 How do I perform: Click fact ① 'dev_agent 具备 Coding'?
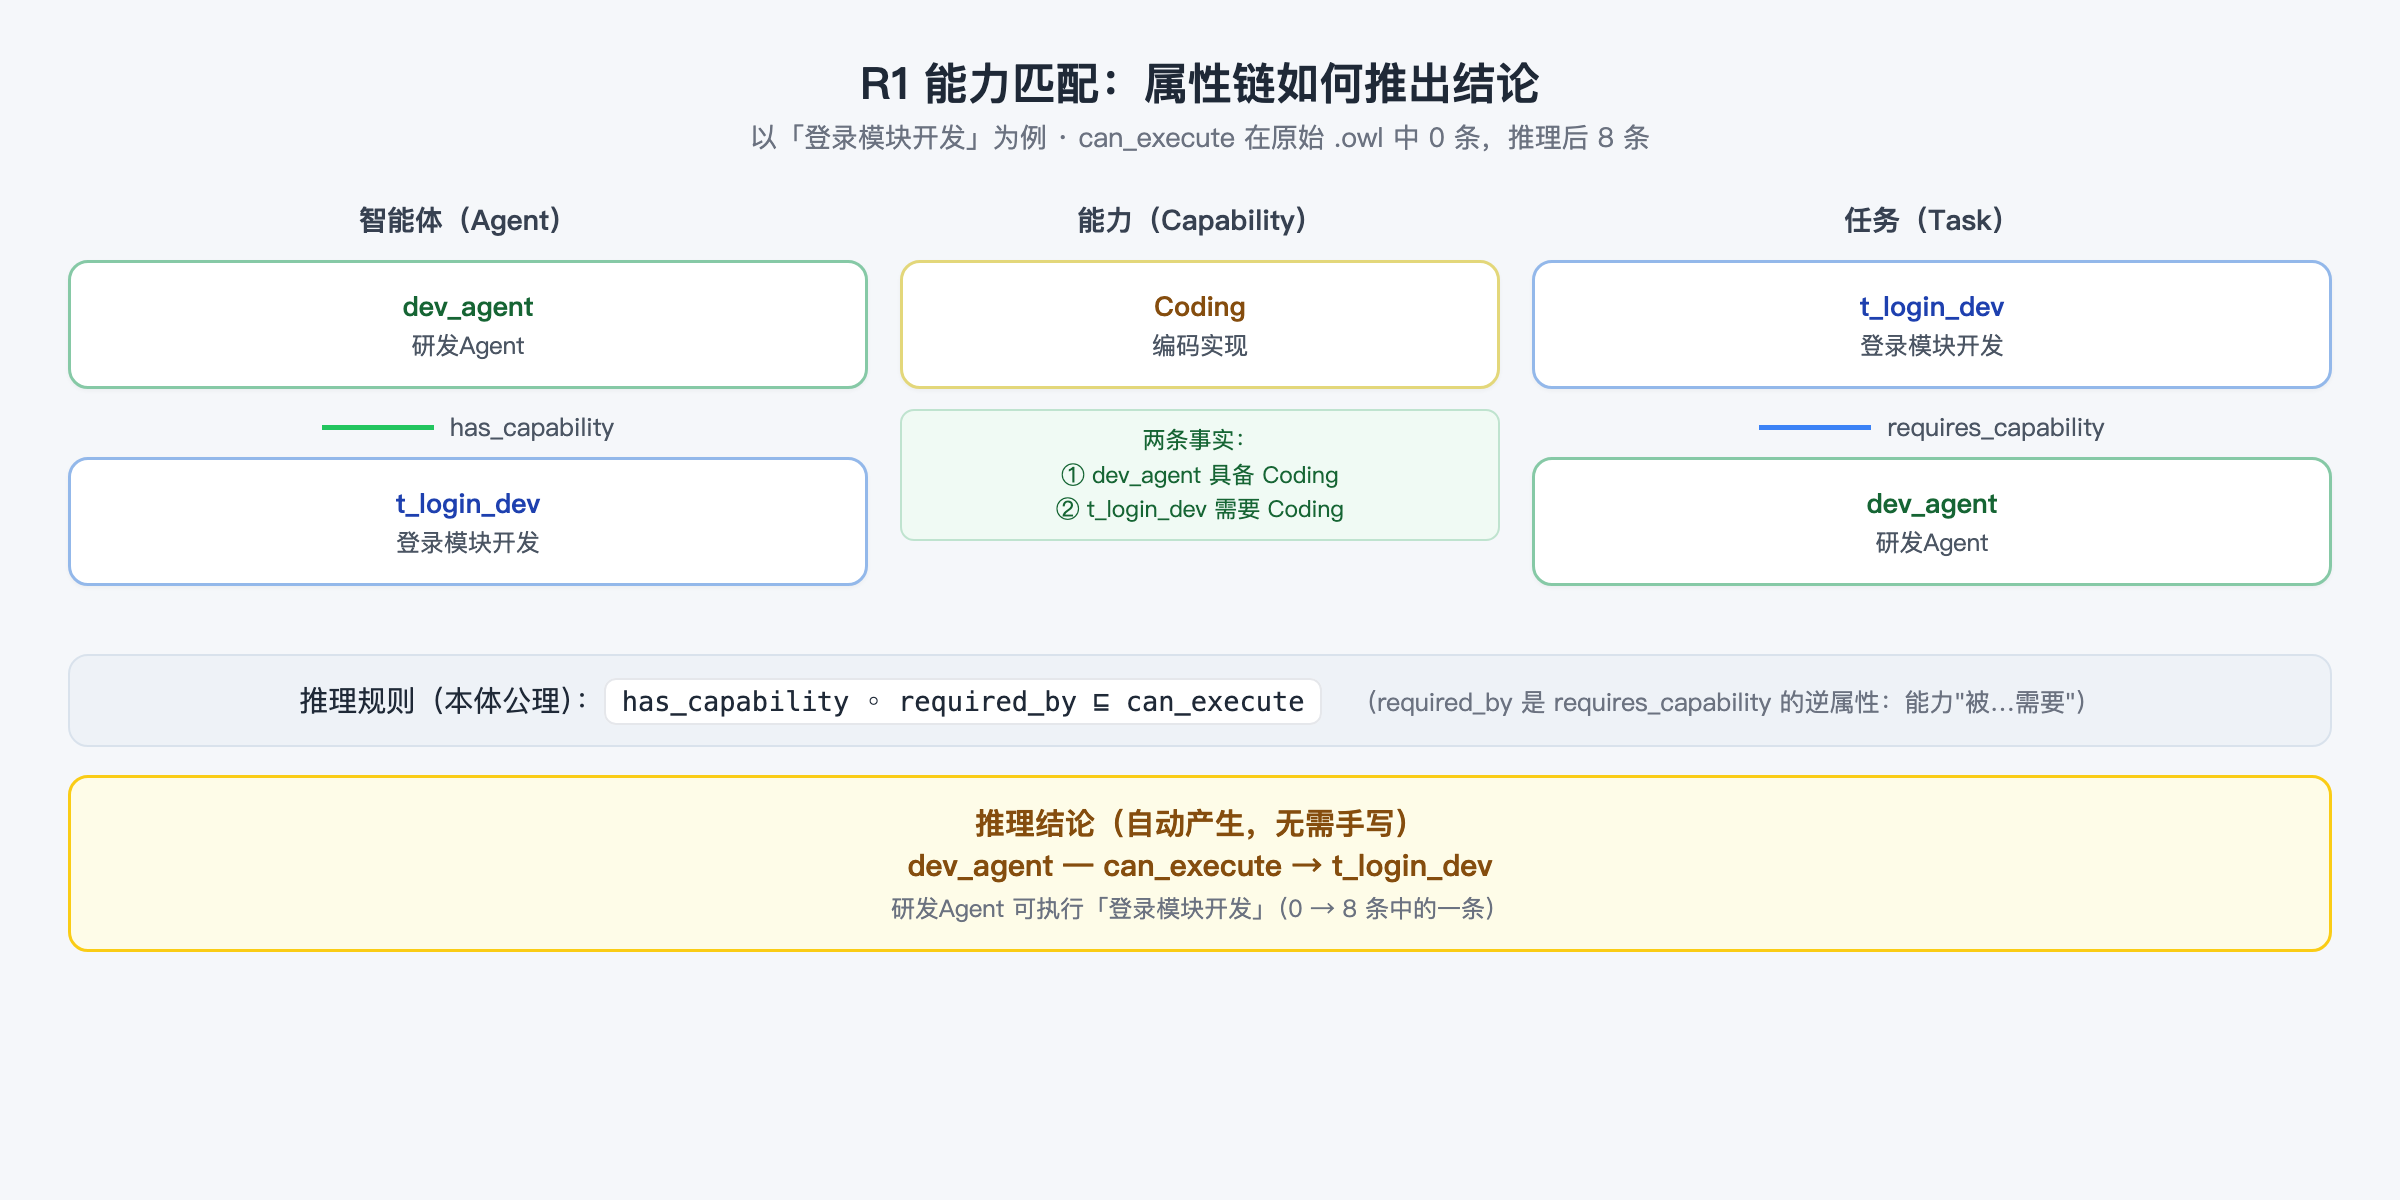[x=1199, y=475]
